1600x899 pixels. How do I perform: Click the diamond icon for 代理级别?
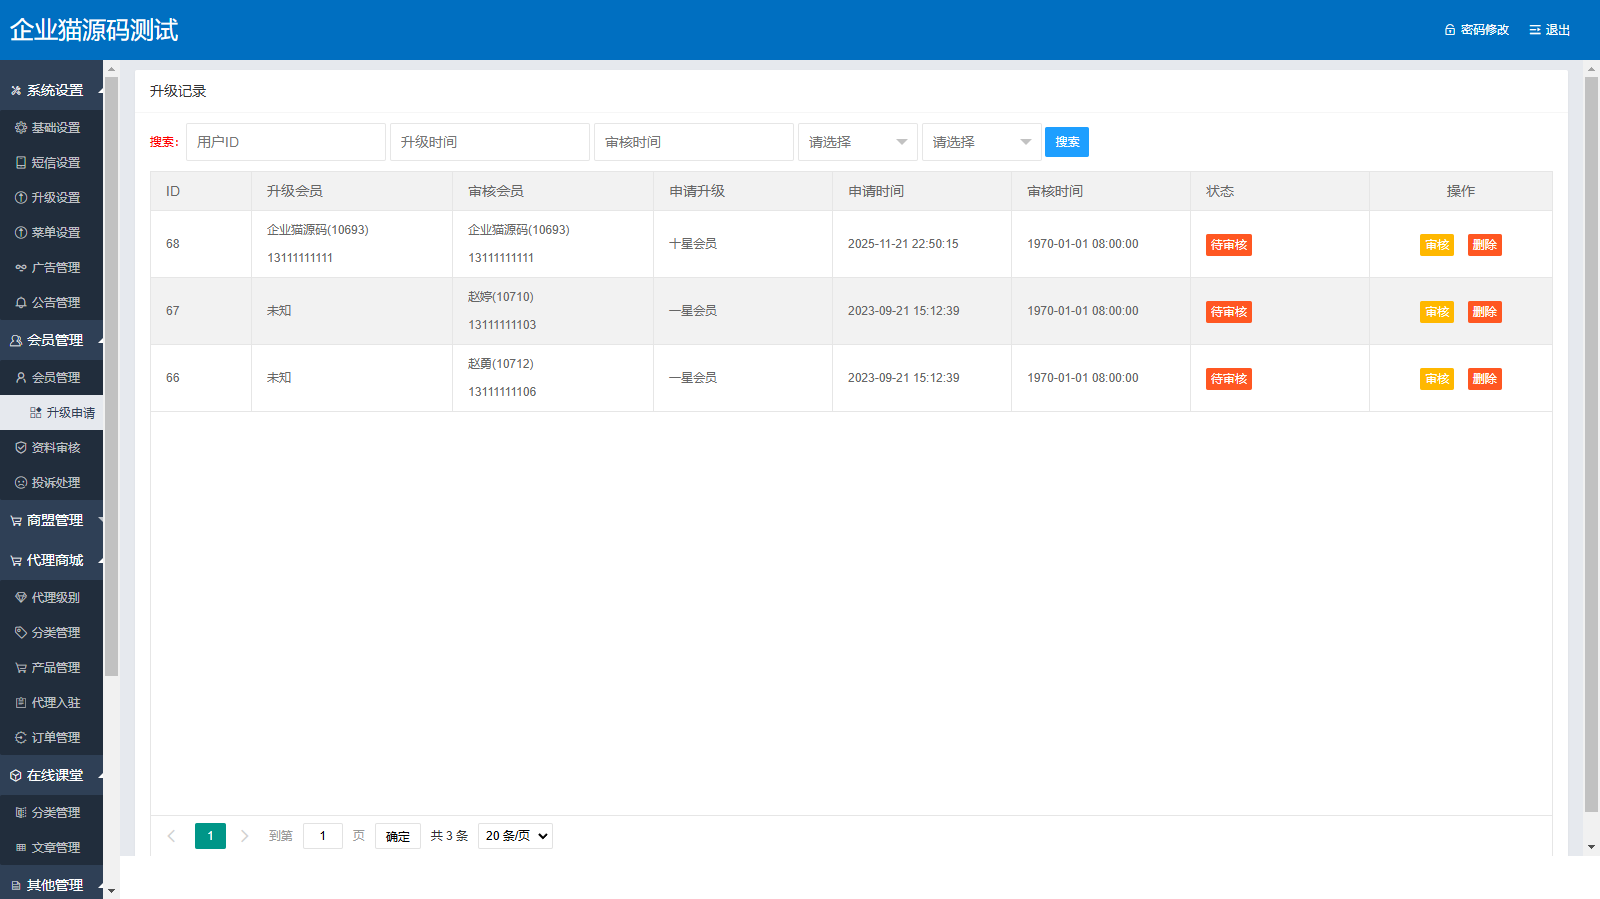21,598
